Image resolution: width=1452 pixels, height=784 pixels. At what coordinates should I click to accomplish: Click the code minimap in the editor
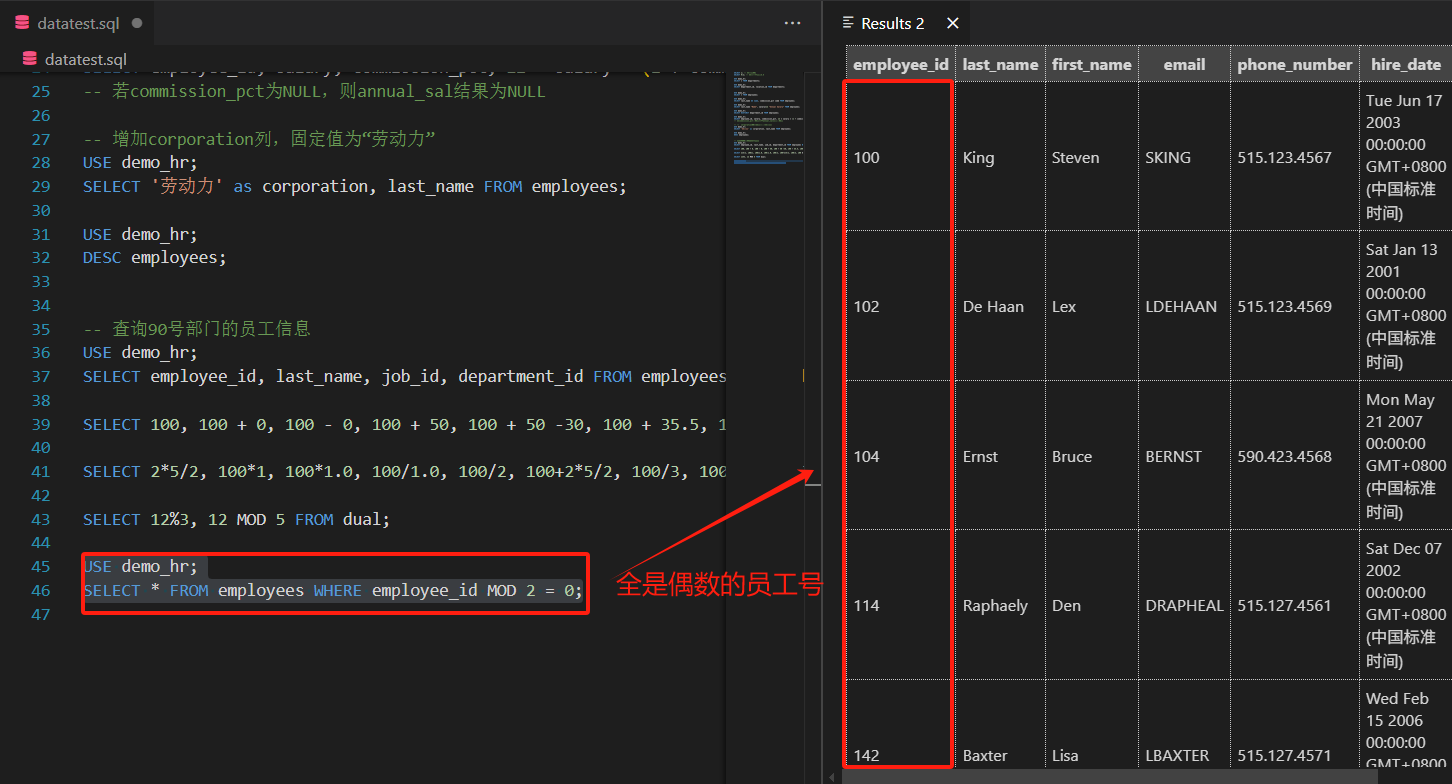[x=768, y=117]
